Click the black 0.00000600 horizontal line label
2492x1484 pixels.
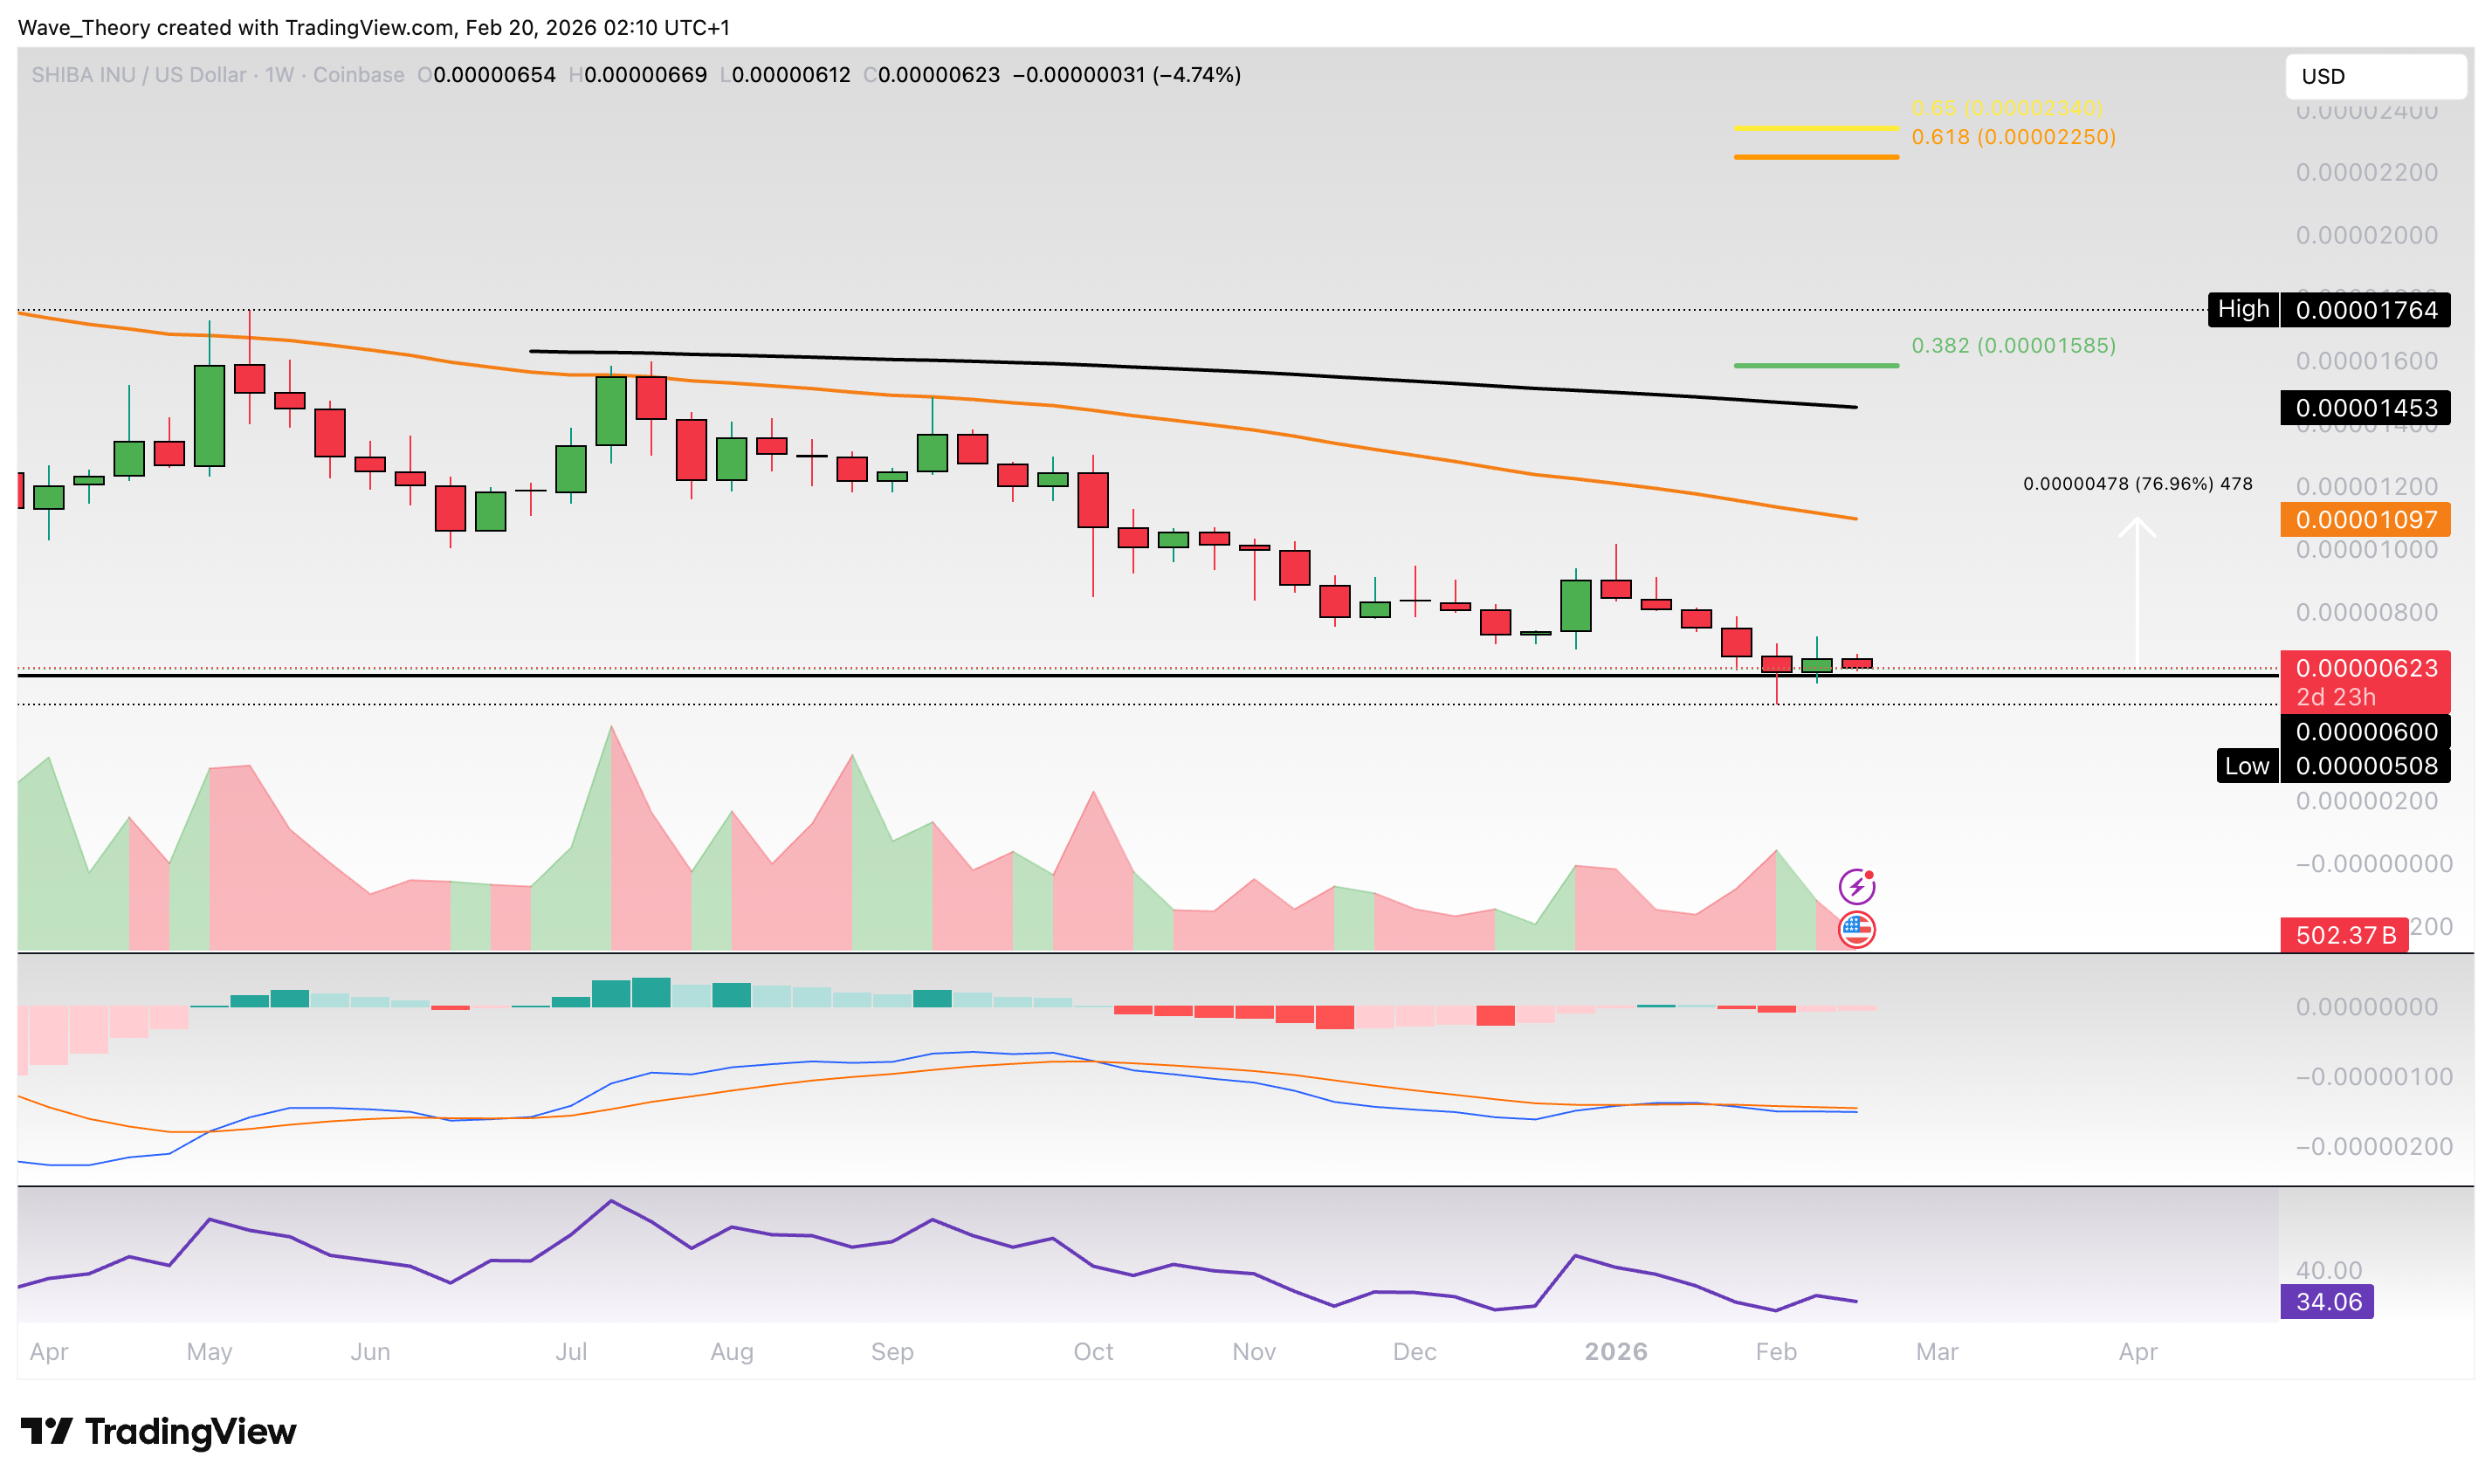[2365, 732]
